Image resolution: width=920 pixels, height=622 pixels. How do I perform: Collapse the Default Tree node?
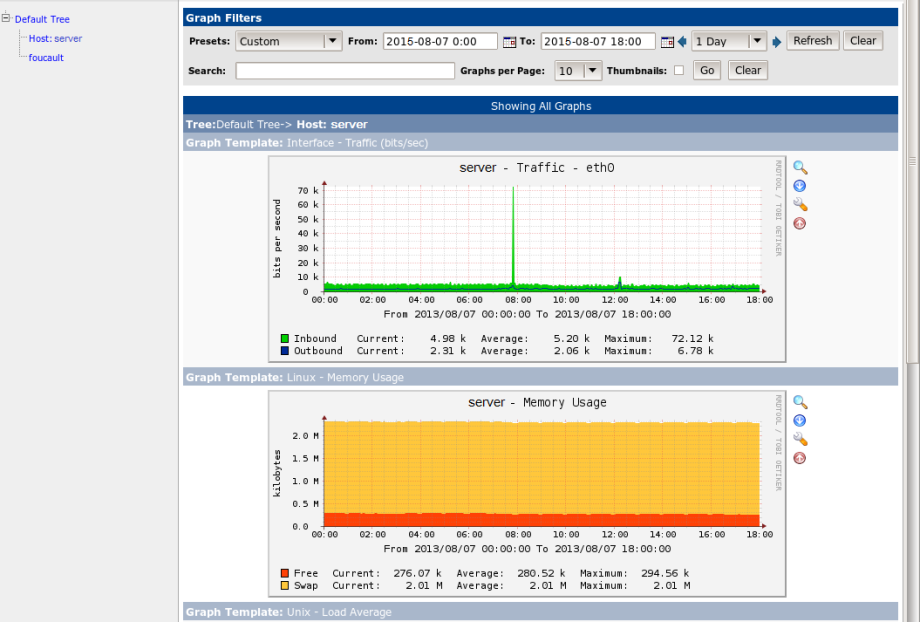pos(6,18)
